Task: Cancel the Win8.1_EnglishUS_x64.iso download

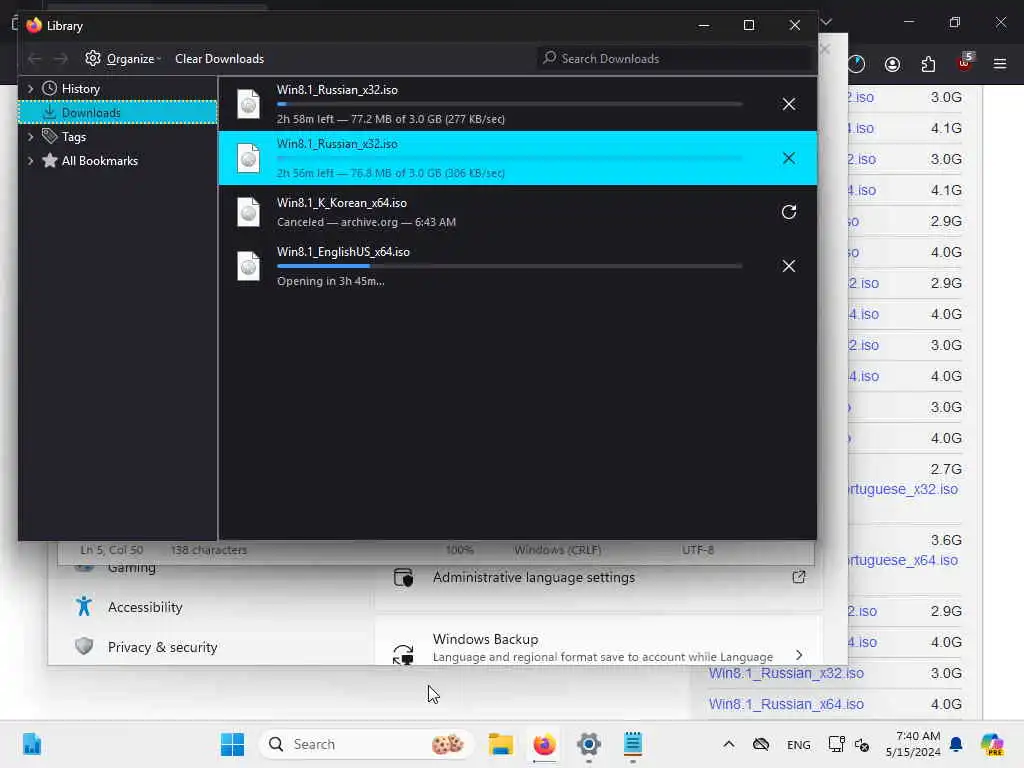Action: 788,266
